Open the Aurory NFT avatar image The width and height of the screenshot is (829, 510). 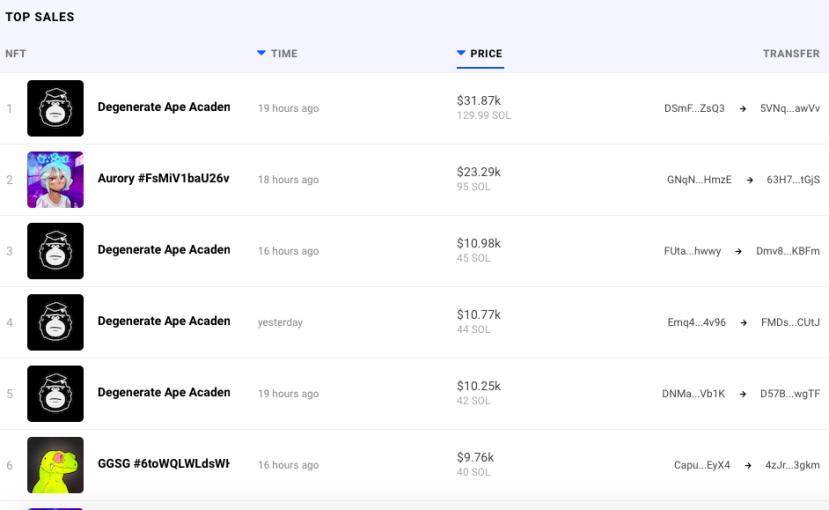(55, 180)
